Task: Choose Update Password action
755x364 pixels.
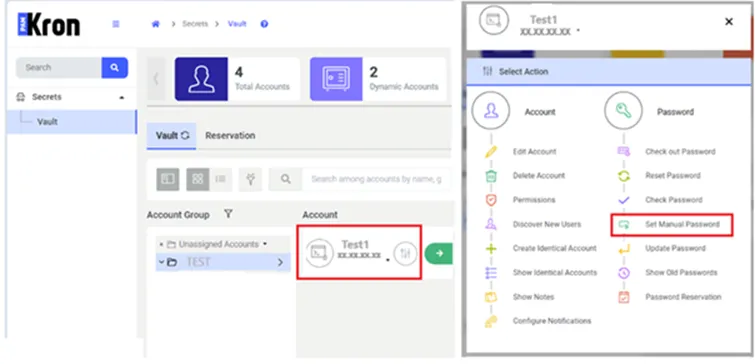Action: pos(676,248)
